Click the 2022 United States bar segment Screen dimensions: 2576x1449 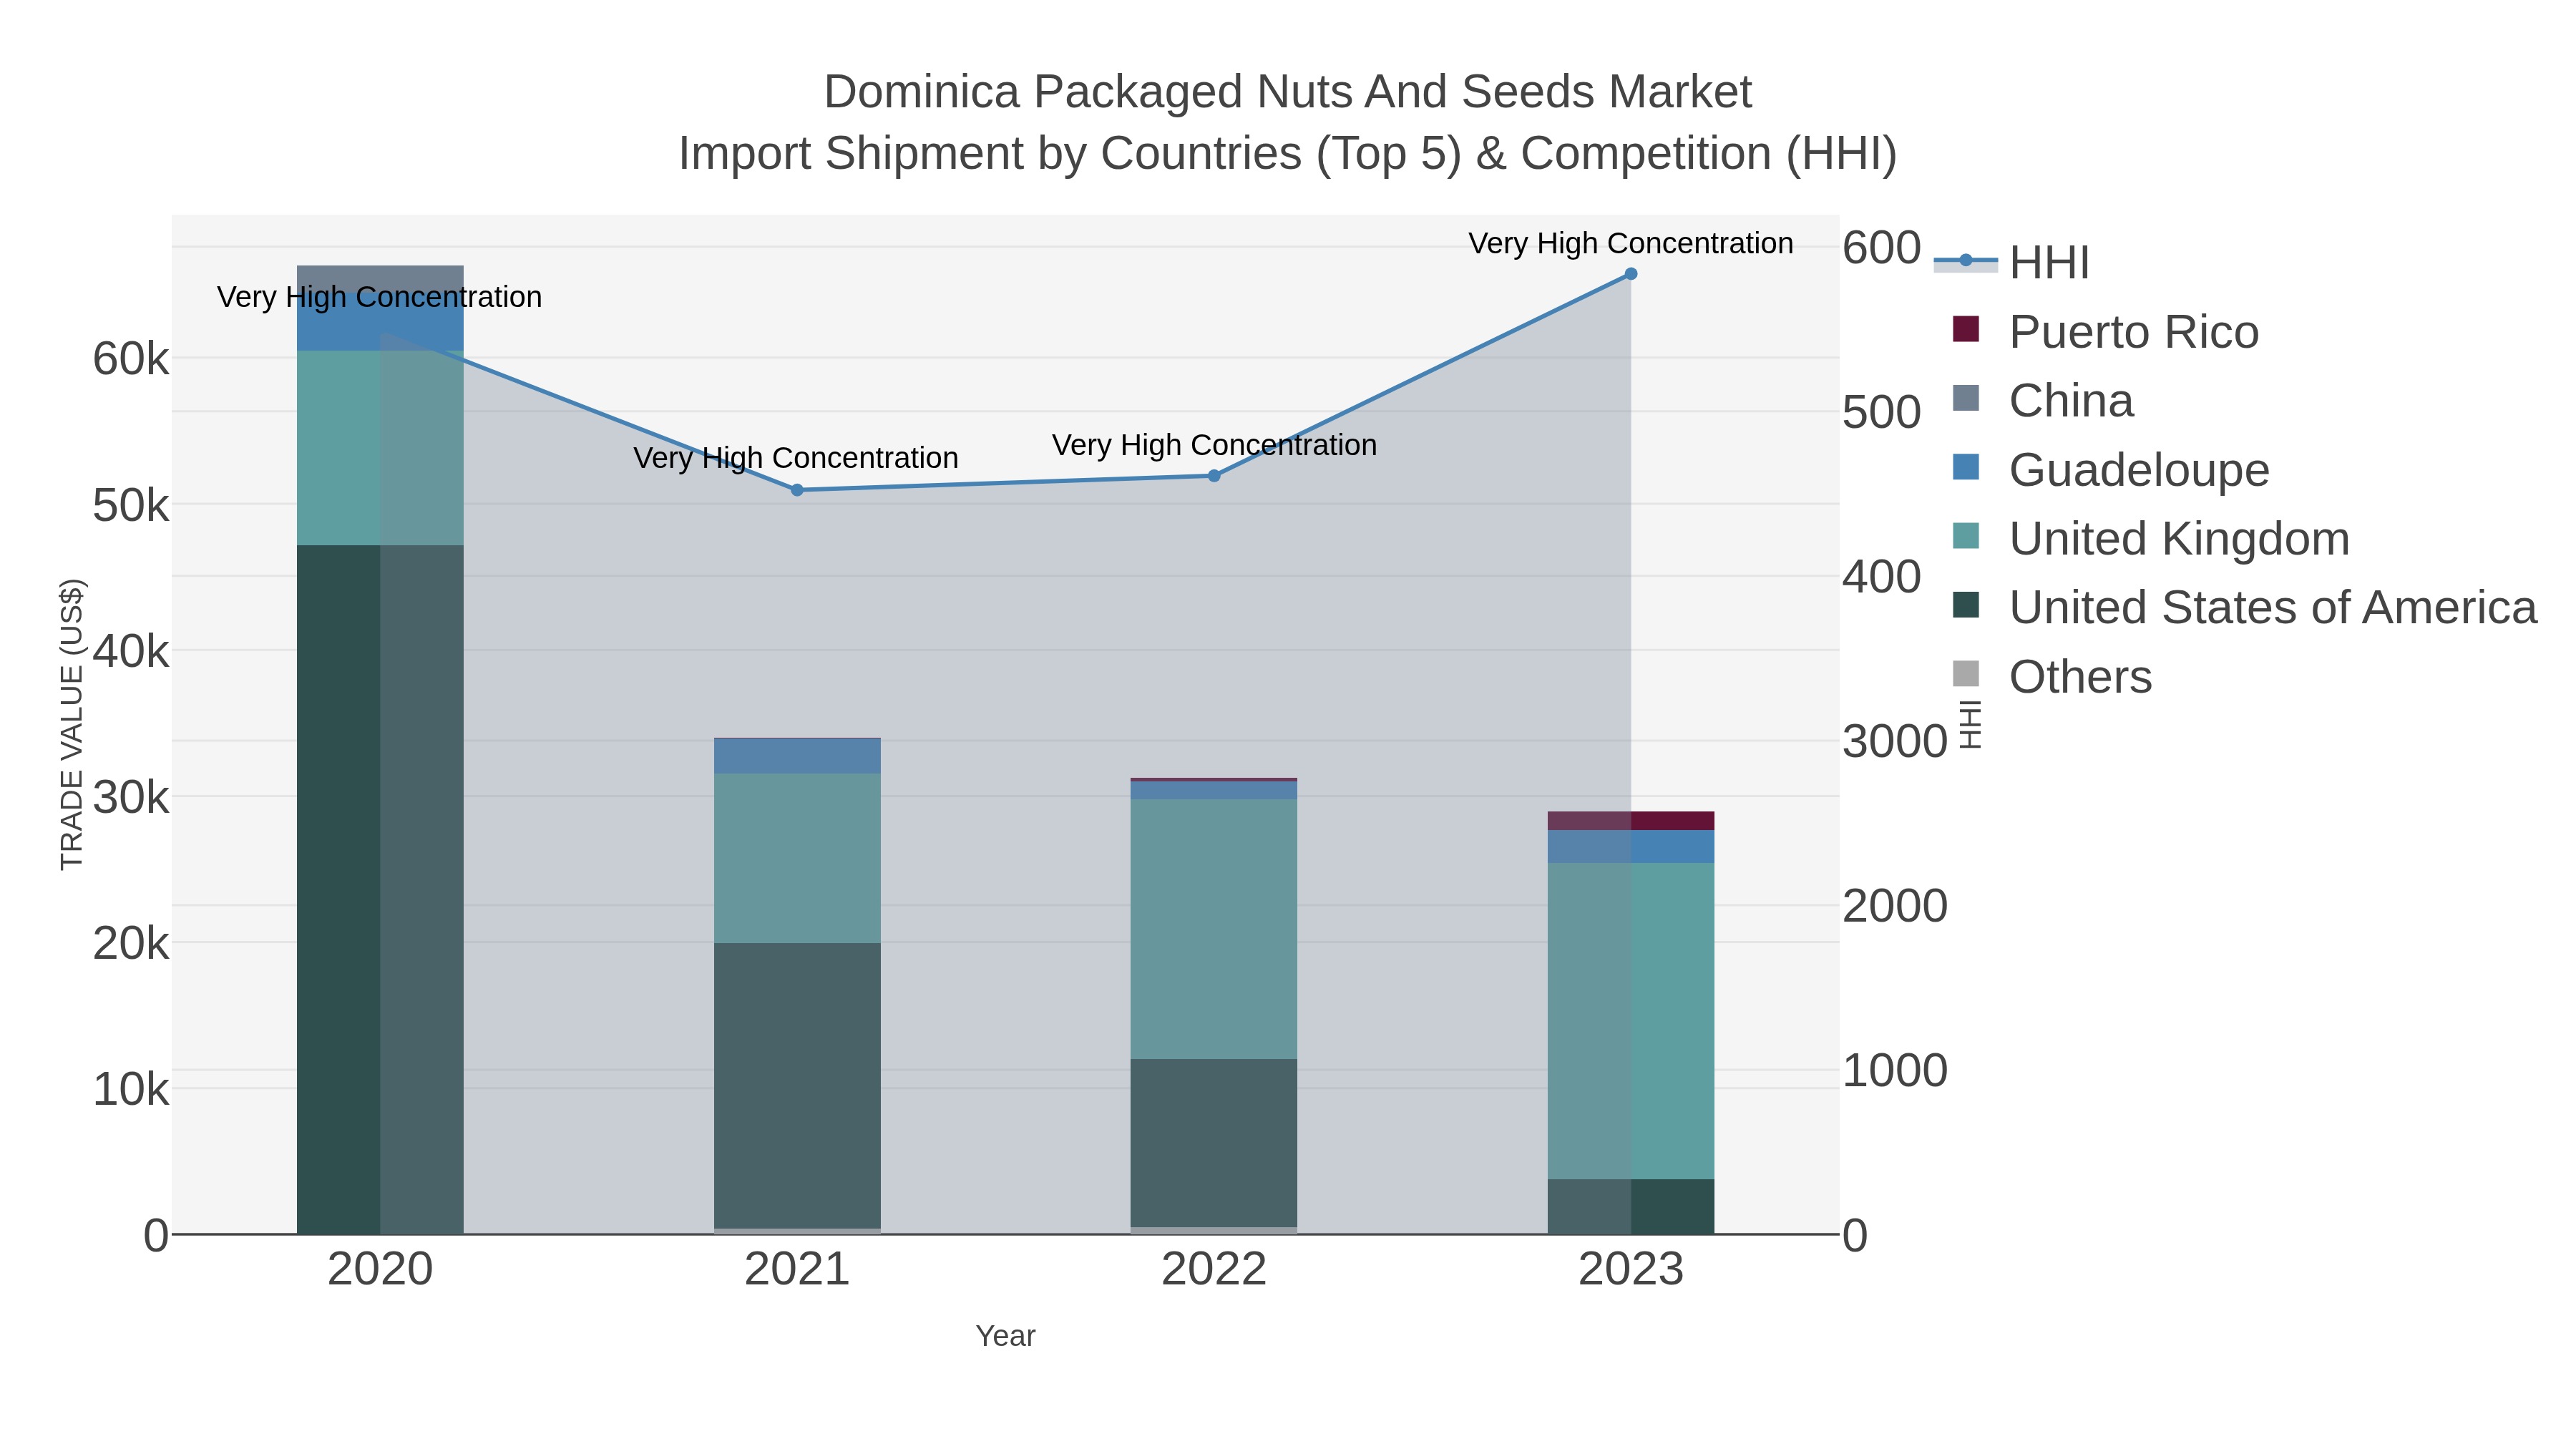(1214, 1143)
